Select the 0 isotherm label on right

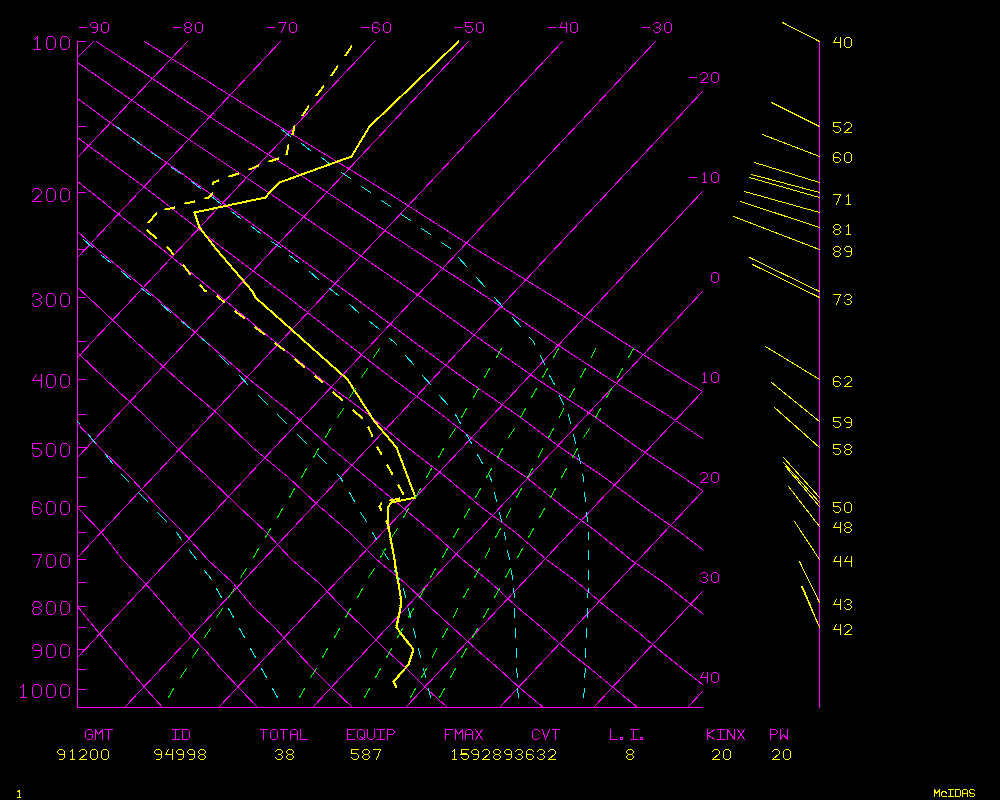(x=714, y=278)
